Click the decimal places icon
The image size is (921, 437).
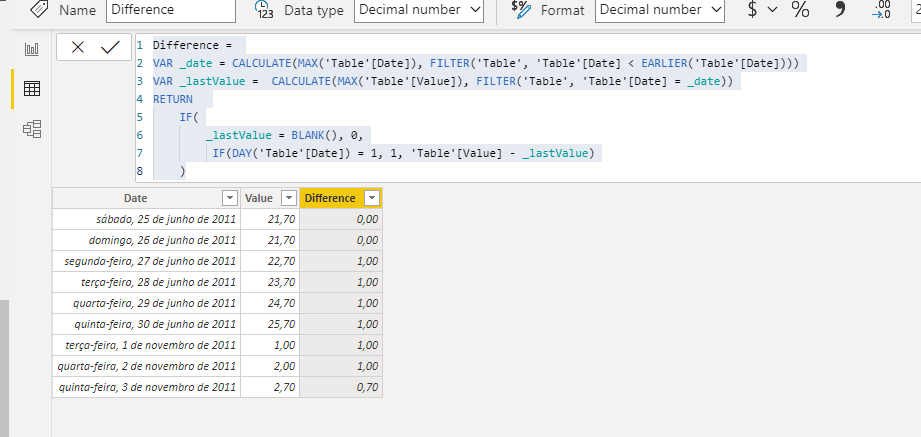pos(881,9)
